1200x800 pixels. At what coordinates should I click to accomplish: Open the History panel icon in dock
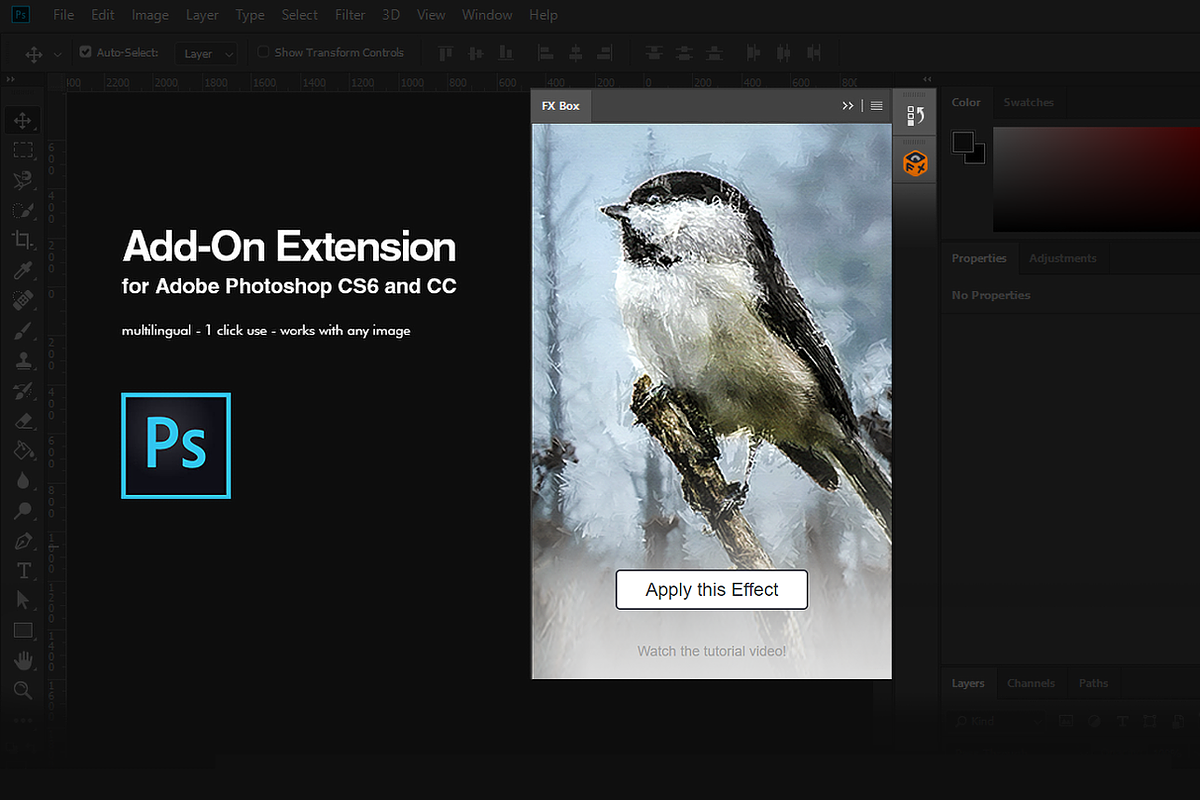pos(915,115)
